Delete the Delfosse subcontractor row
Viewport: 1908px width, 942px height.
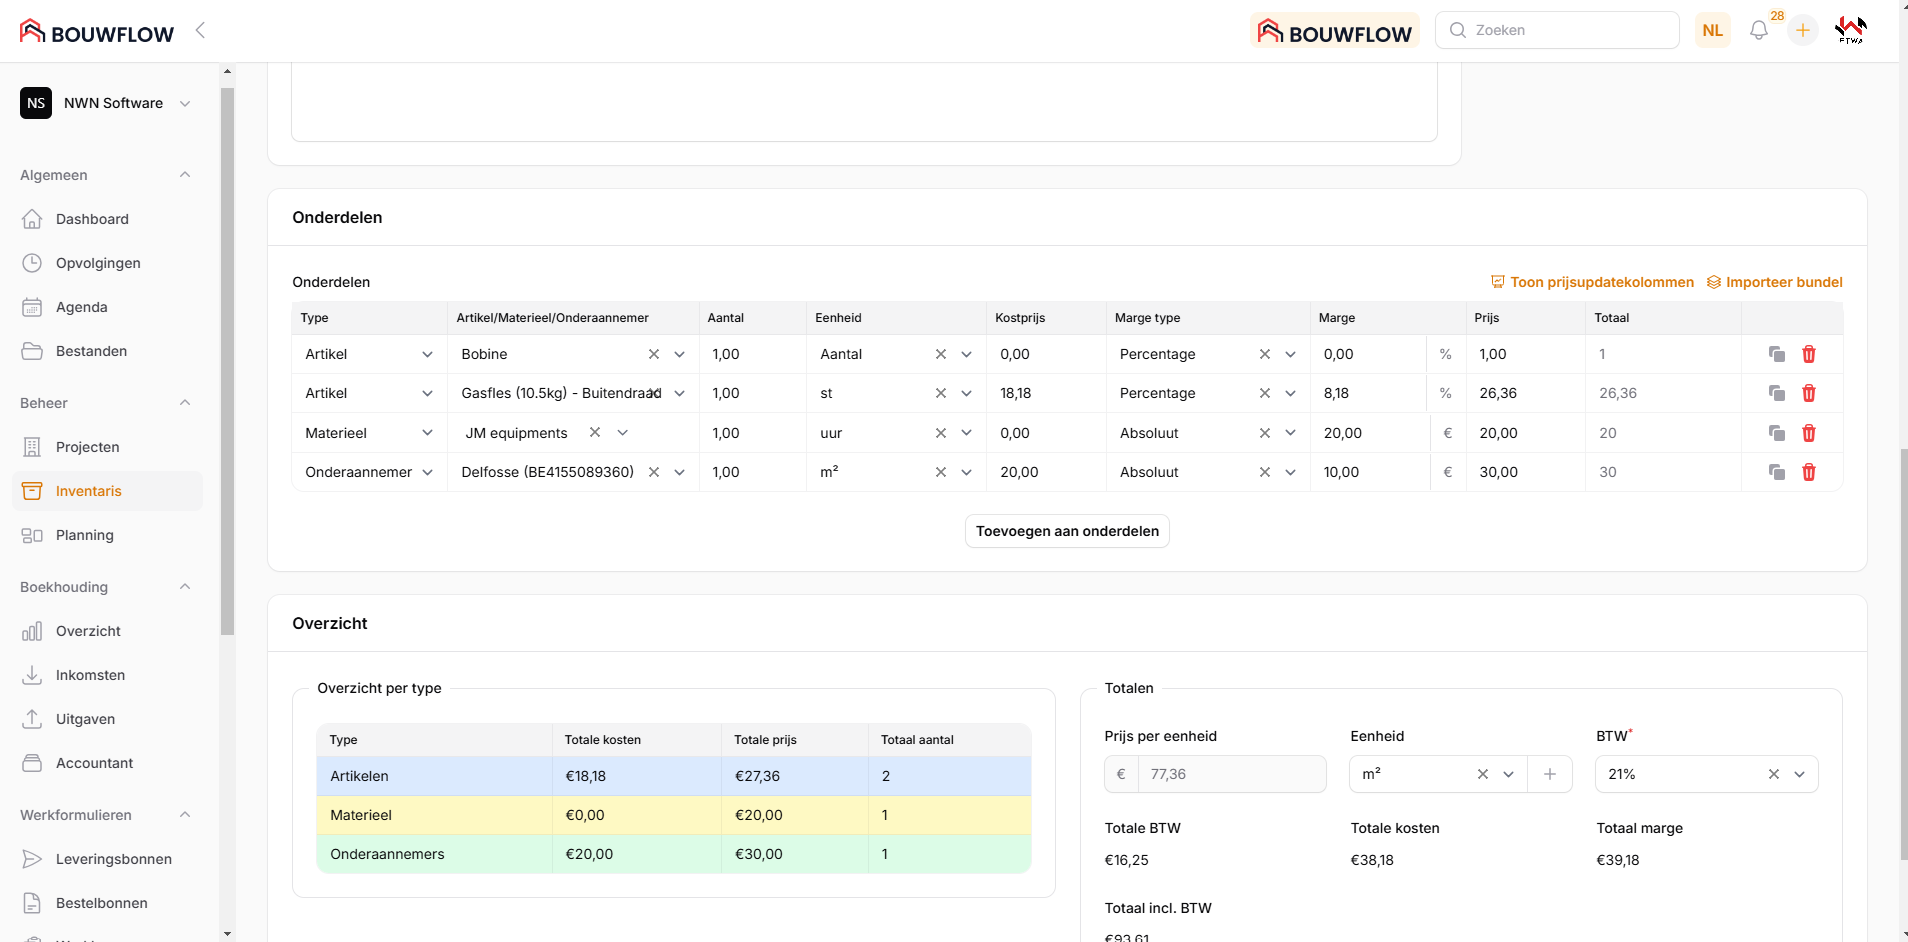click(1808, 472)
